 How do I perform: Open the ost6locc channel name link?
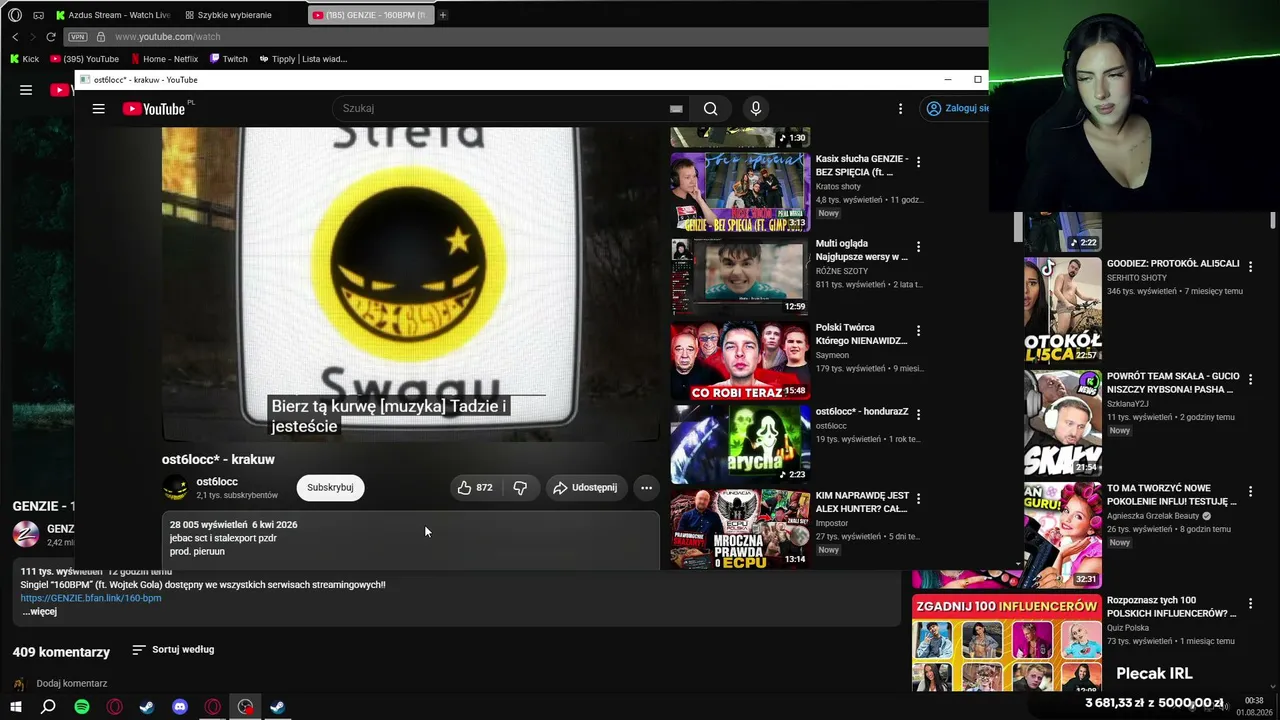(217, 482)
